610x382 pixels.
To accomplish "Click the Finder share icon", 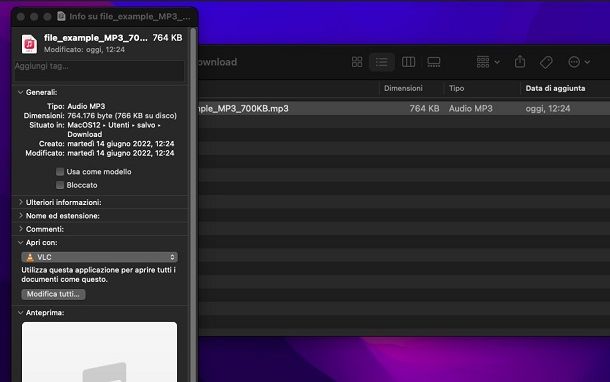I will point(520,61).
